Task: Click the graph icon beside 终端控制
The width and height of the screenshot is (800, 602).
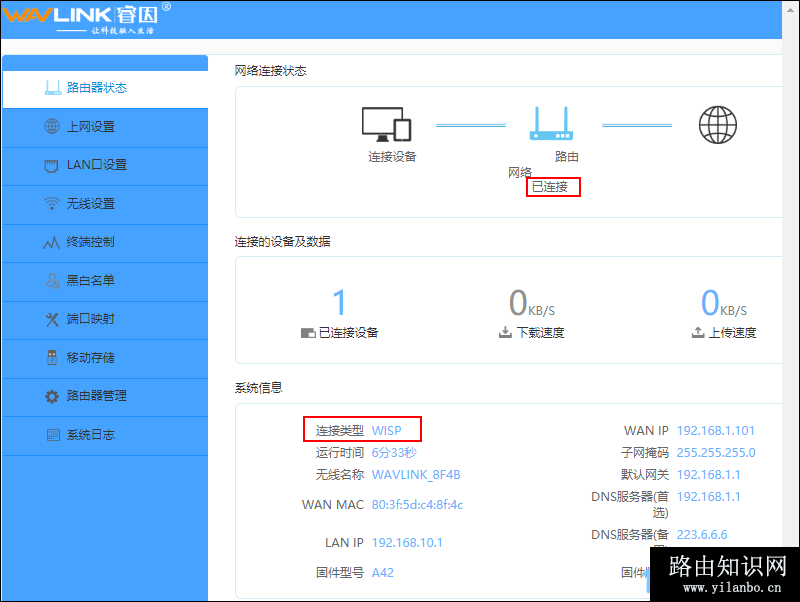Action: pyautogui.click(x=52, y=242)
